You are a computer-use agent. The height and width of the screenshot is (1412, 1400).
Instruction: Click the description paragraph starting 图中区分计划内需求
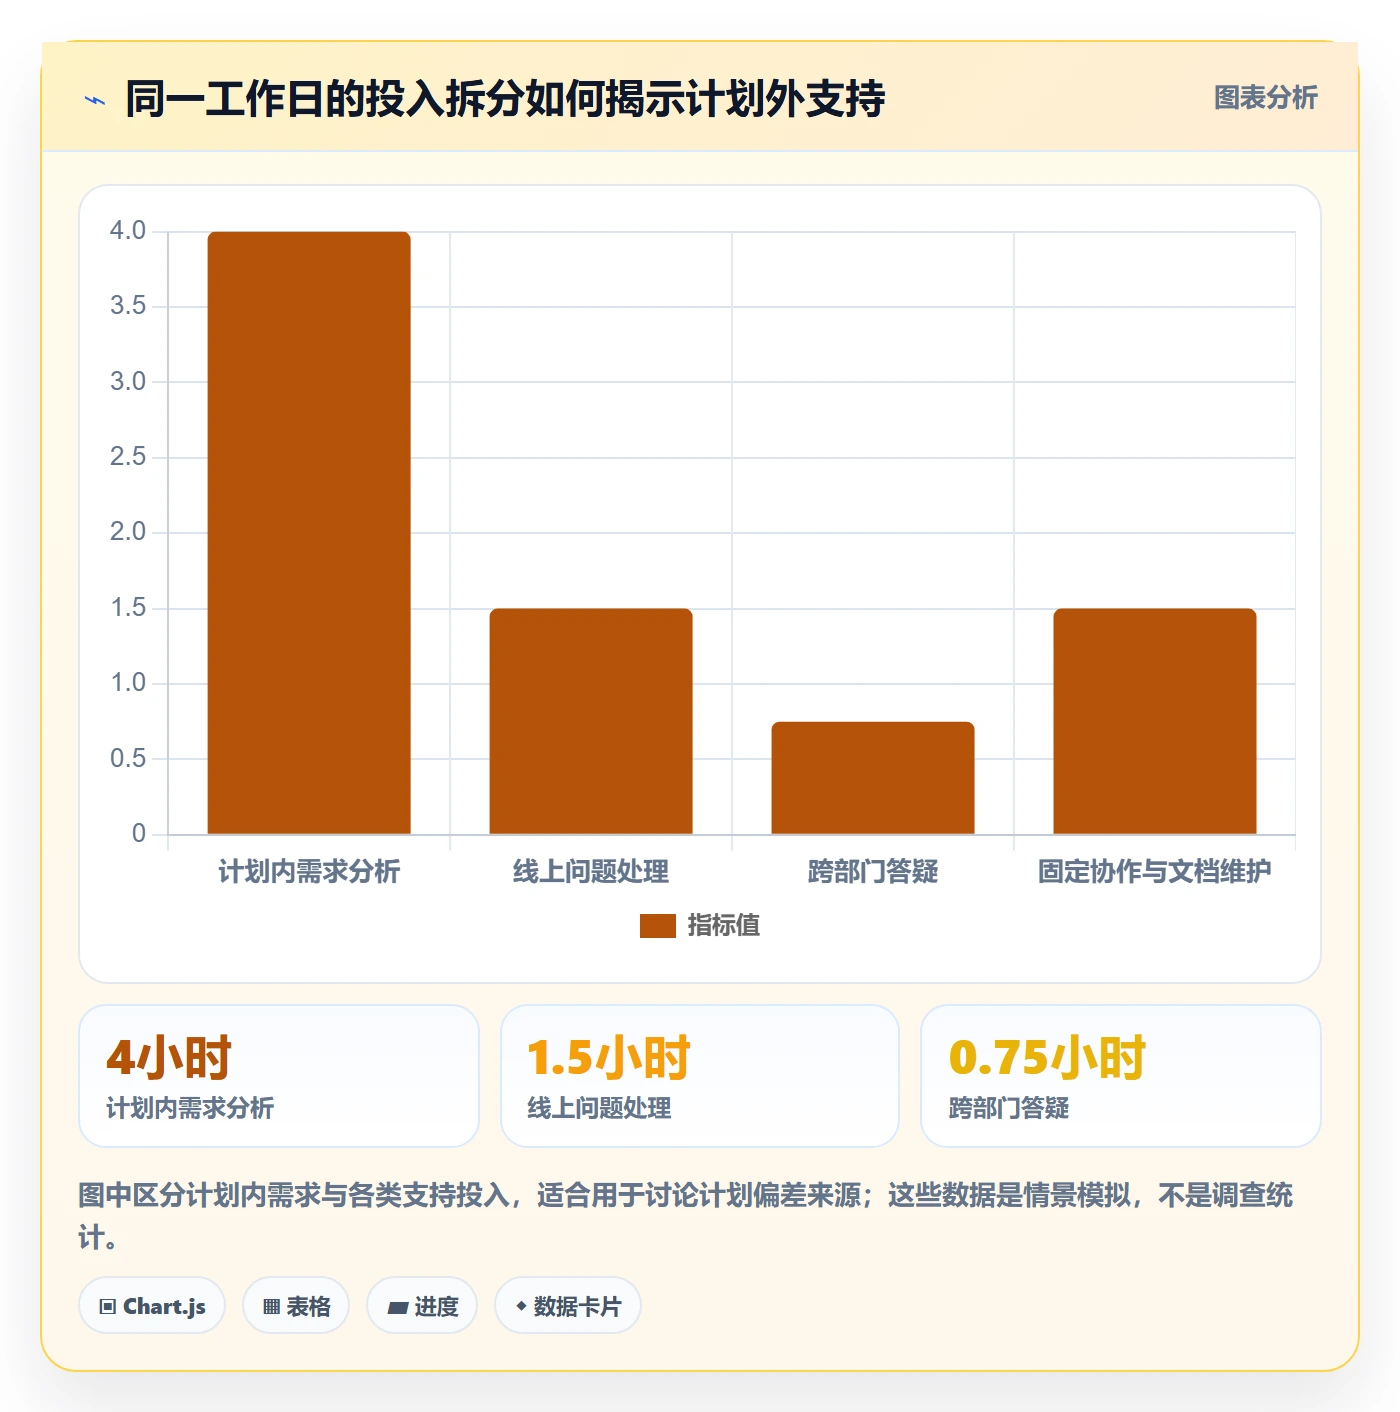click(686, 1216)
